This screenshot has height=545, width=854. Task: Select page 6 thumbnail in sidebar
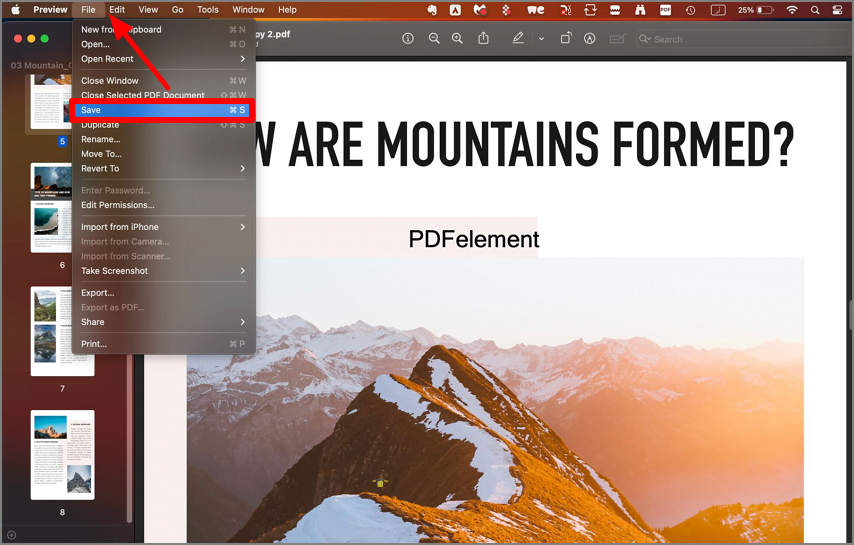coord(52,207)
